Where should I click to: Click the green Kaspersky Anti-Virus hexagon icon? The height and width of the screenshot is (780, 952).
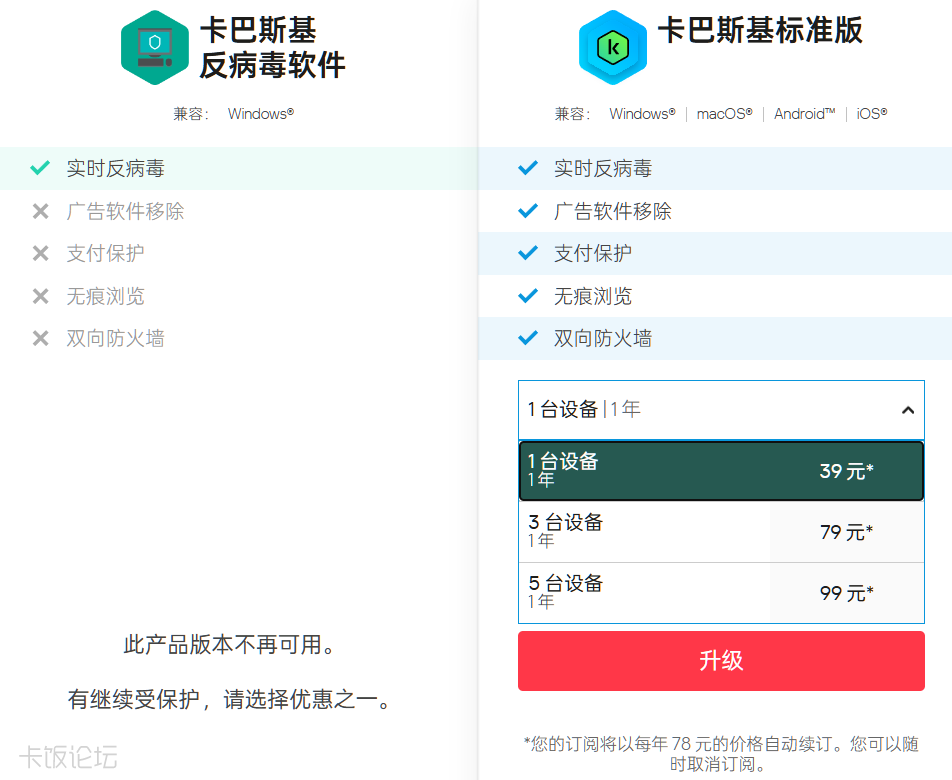[155, 47]
